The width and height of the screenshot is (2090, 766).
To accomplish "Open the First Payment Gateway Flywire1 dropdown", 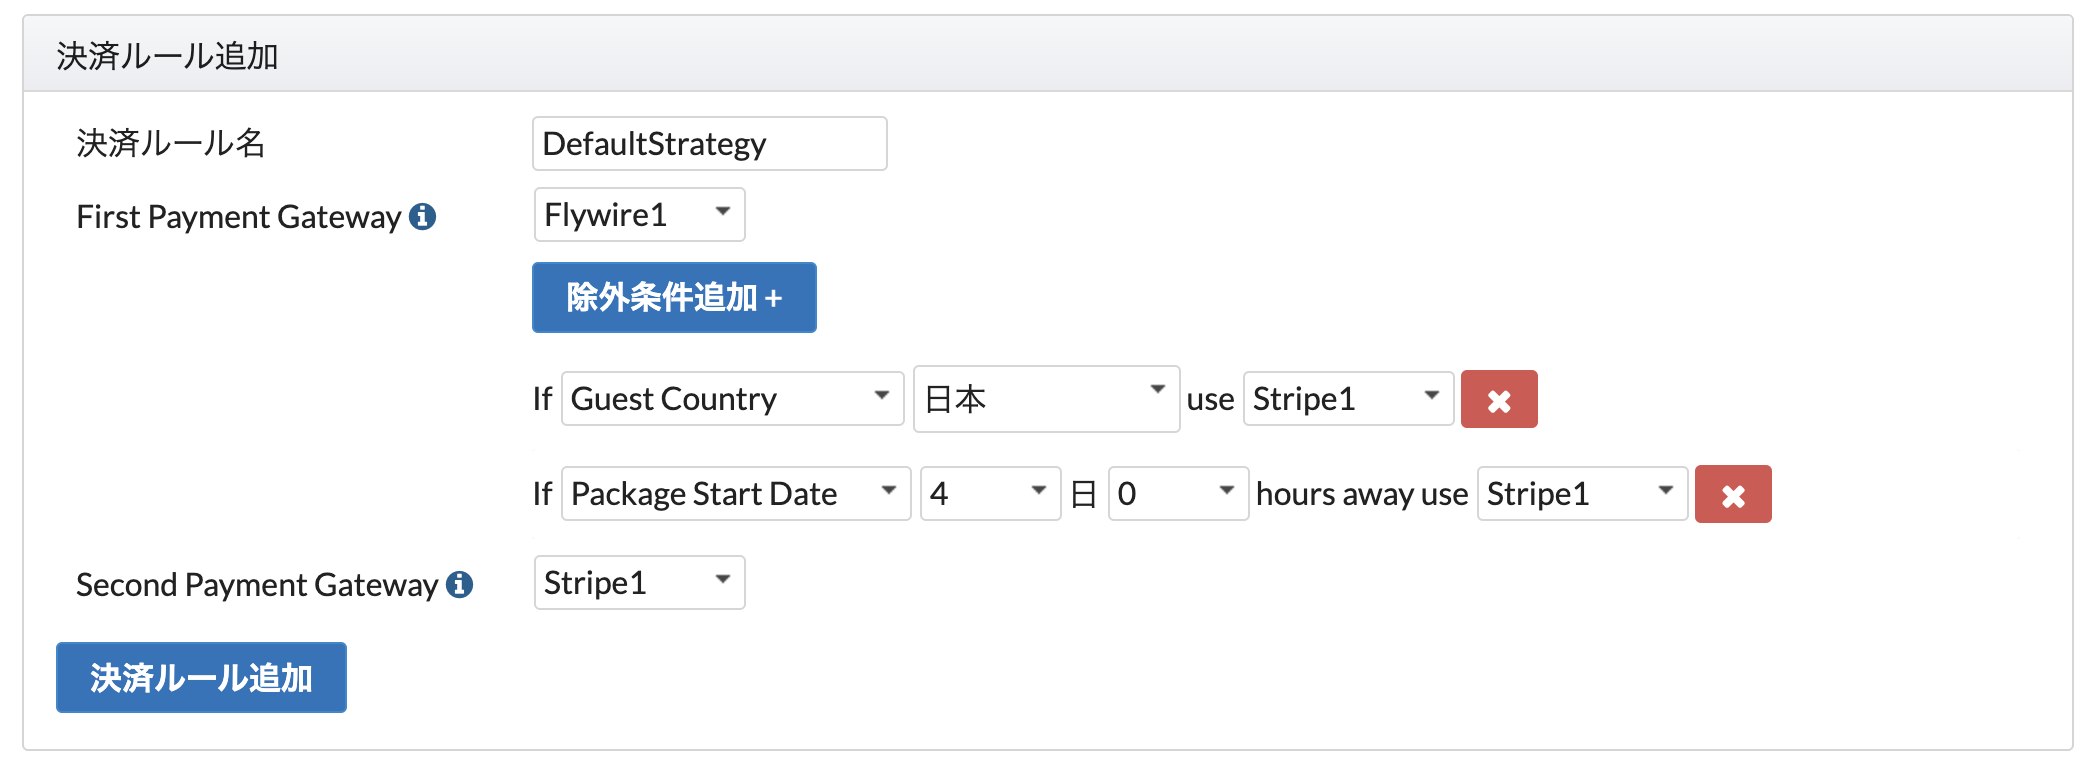I will pyautogui.click(x=639, y=215).
